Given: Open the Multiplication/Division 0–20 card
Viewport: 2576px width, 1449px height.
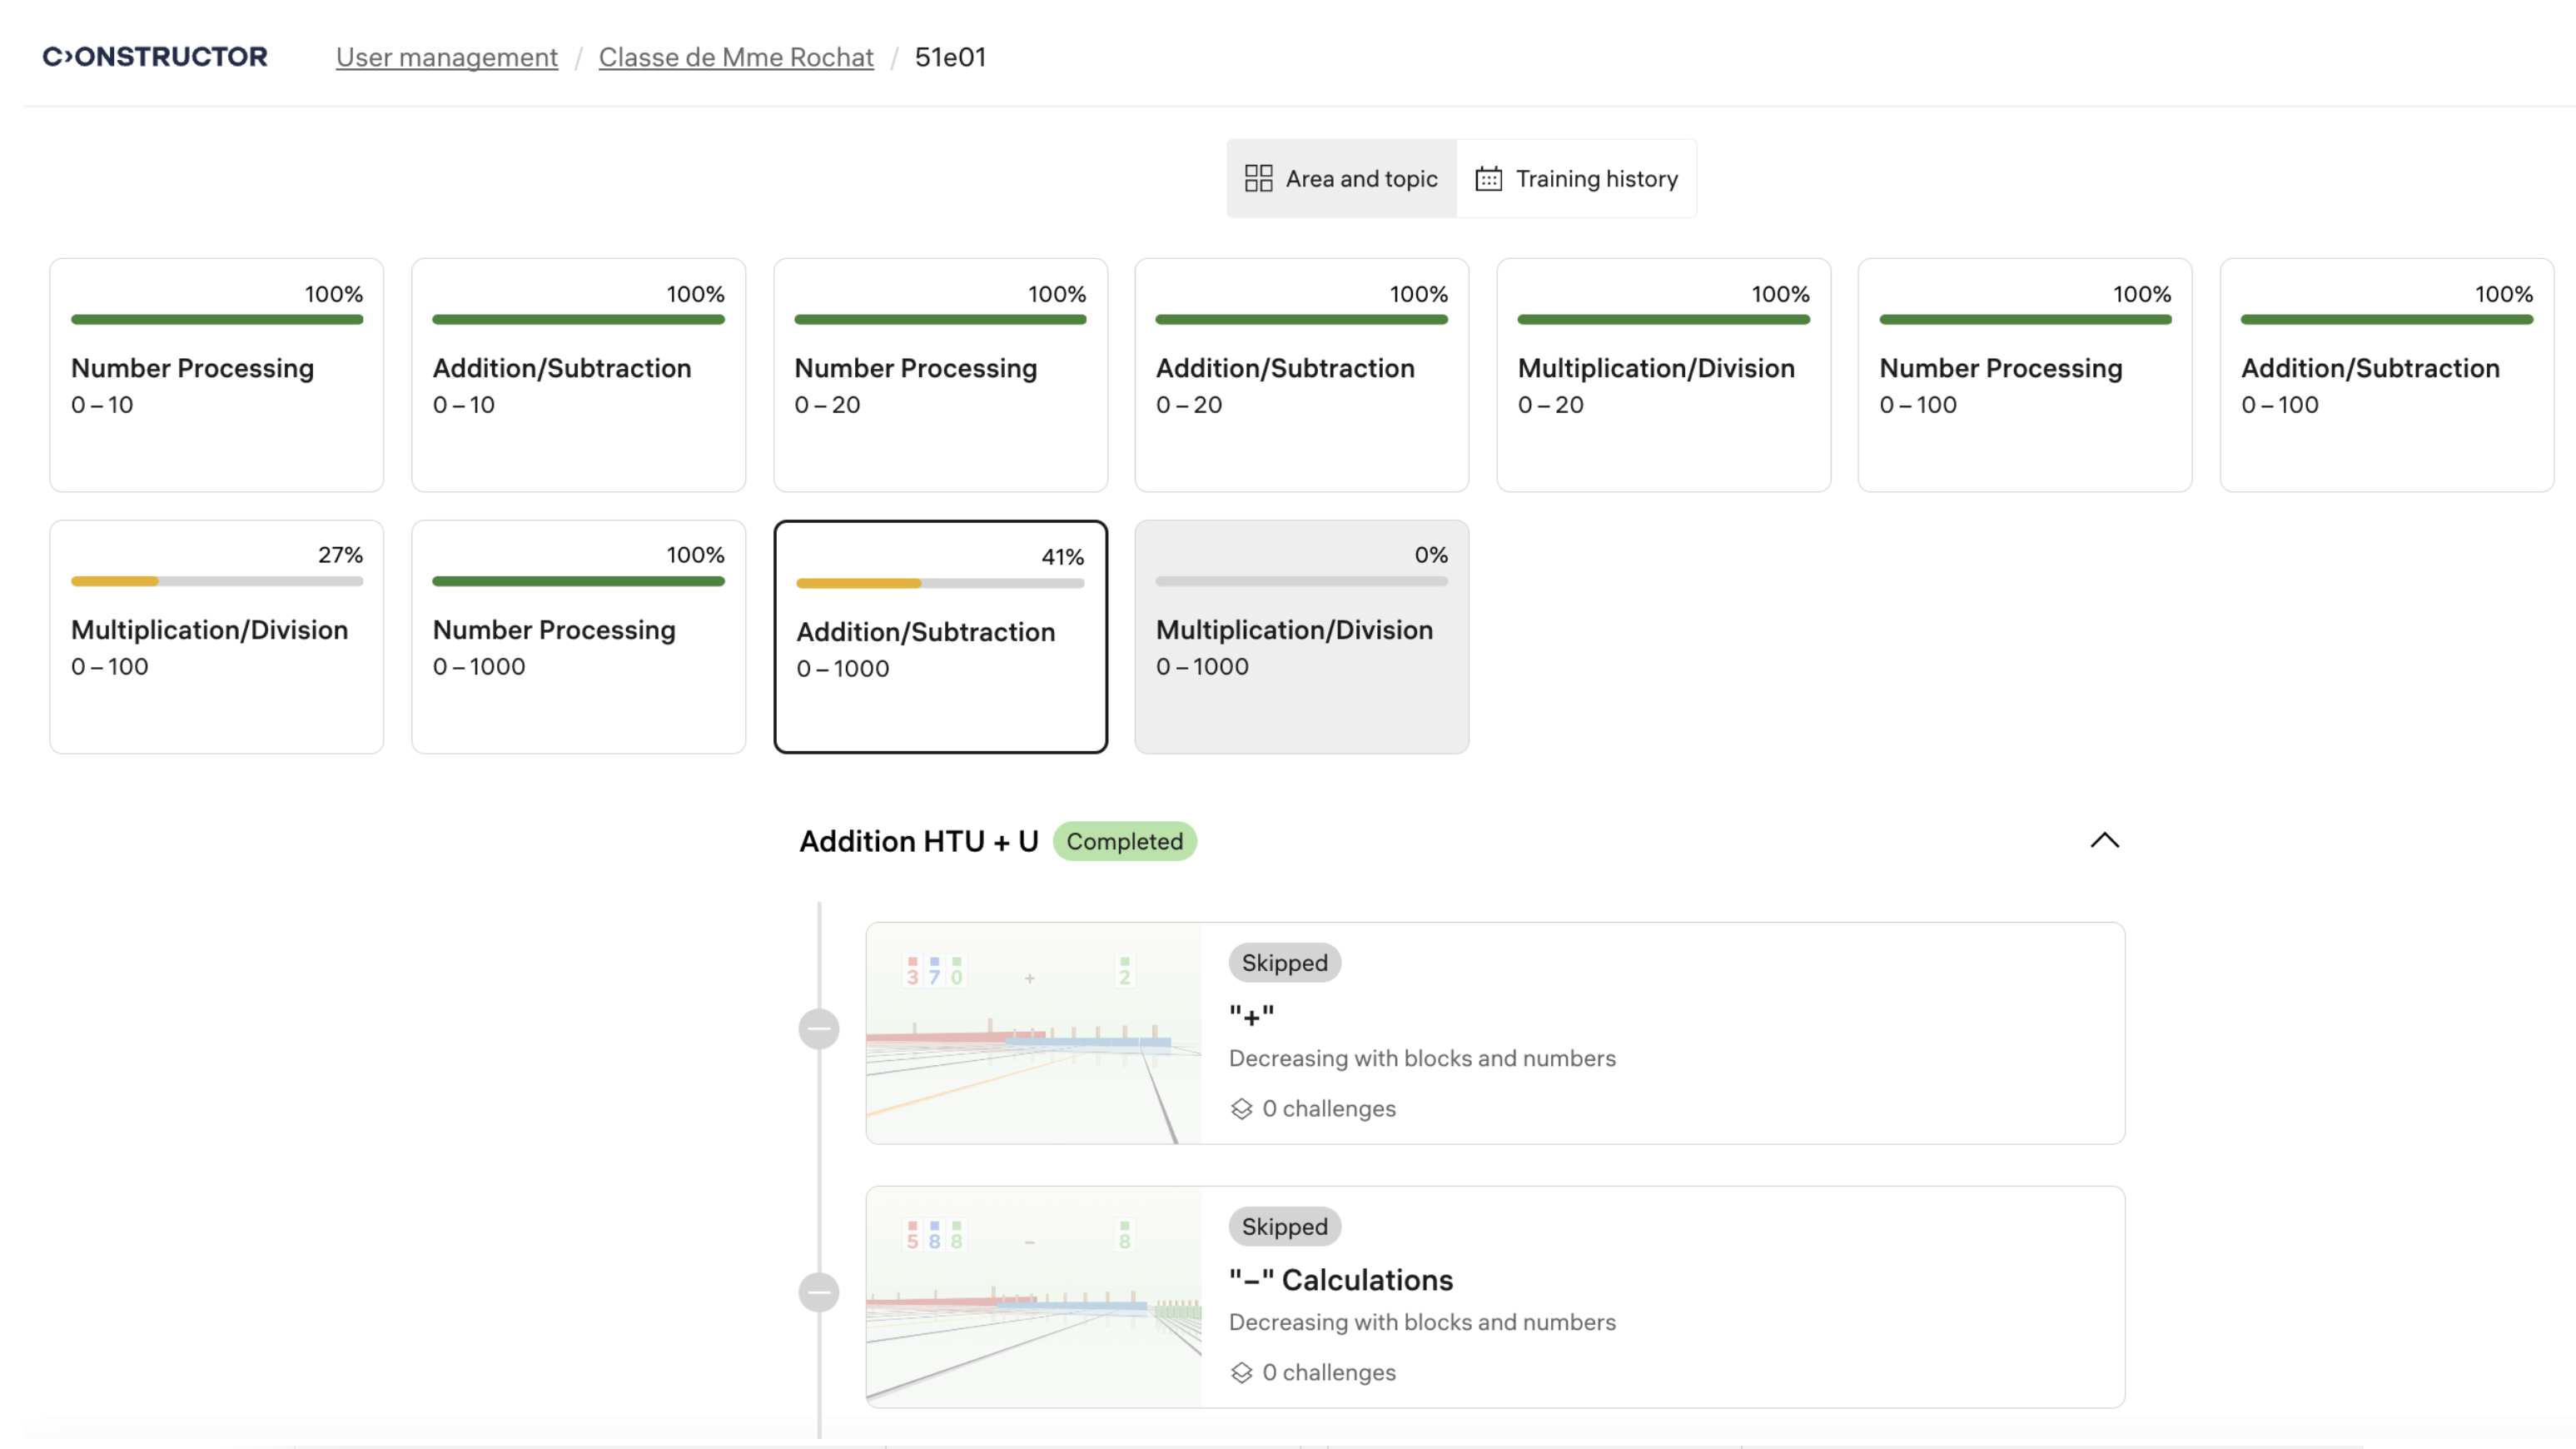Looking at the screenshot, I should click(x=1663, y=375).
